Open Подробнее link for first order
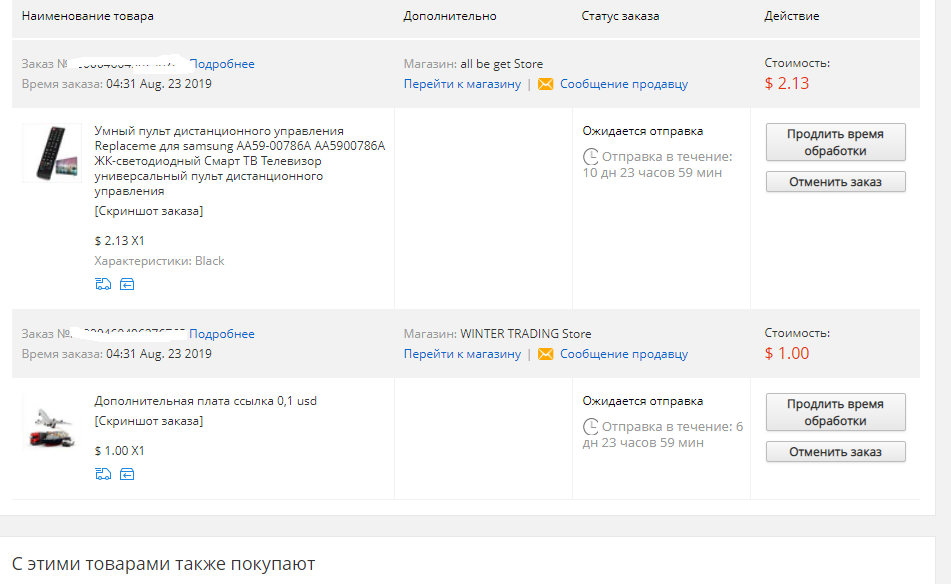The width and height of the screenshot is (951, 584). click(x=222, y=64)
